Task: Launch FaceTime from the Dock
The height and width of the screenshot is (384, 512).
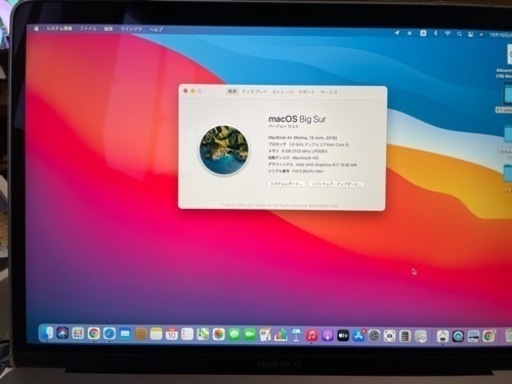Action: 250,334
